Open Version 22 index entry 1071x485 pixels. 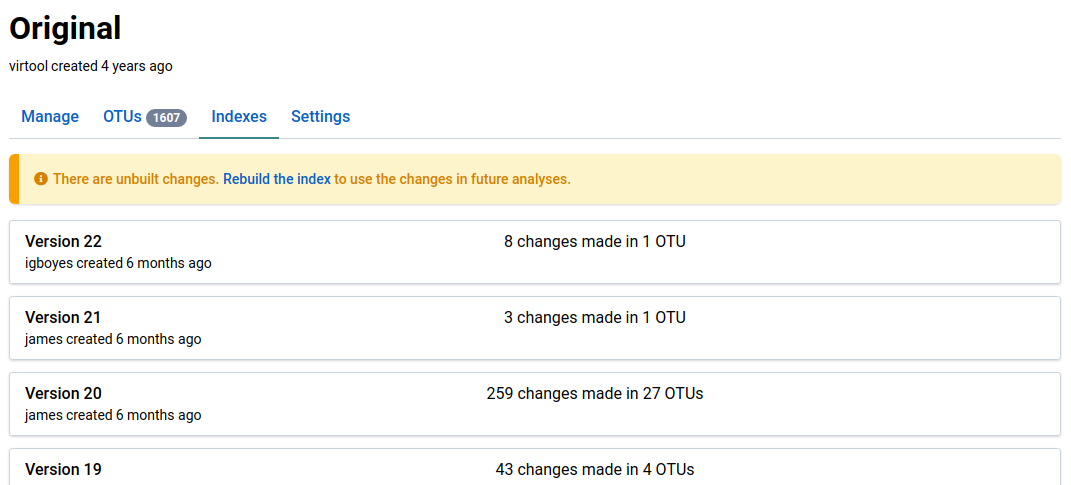tap(63, 241)
